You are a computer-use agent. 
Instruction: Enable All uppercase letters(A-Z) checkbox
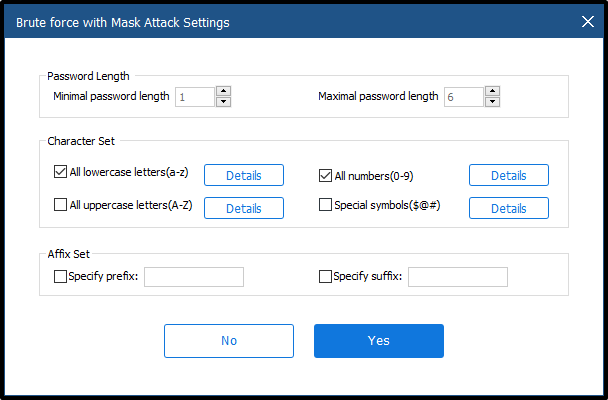click(x=60, y=205)
